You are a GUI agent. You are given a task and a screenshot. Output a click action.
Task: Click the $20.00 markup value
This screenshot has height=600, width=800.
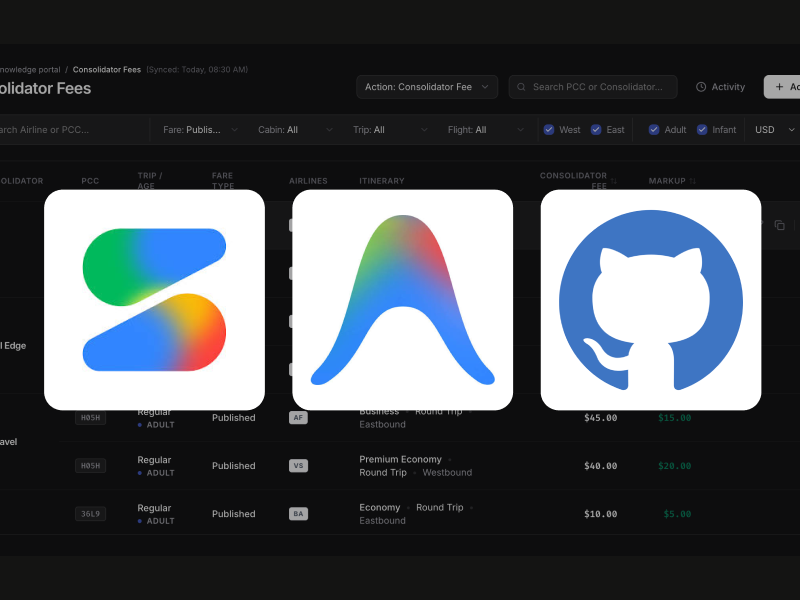pyautogui.click(x=674, y=466)
